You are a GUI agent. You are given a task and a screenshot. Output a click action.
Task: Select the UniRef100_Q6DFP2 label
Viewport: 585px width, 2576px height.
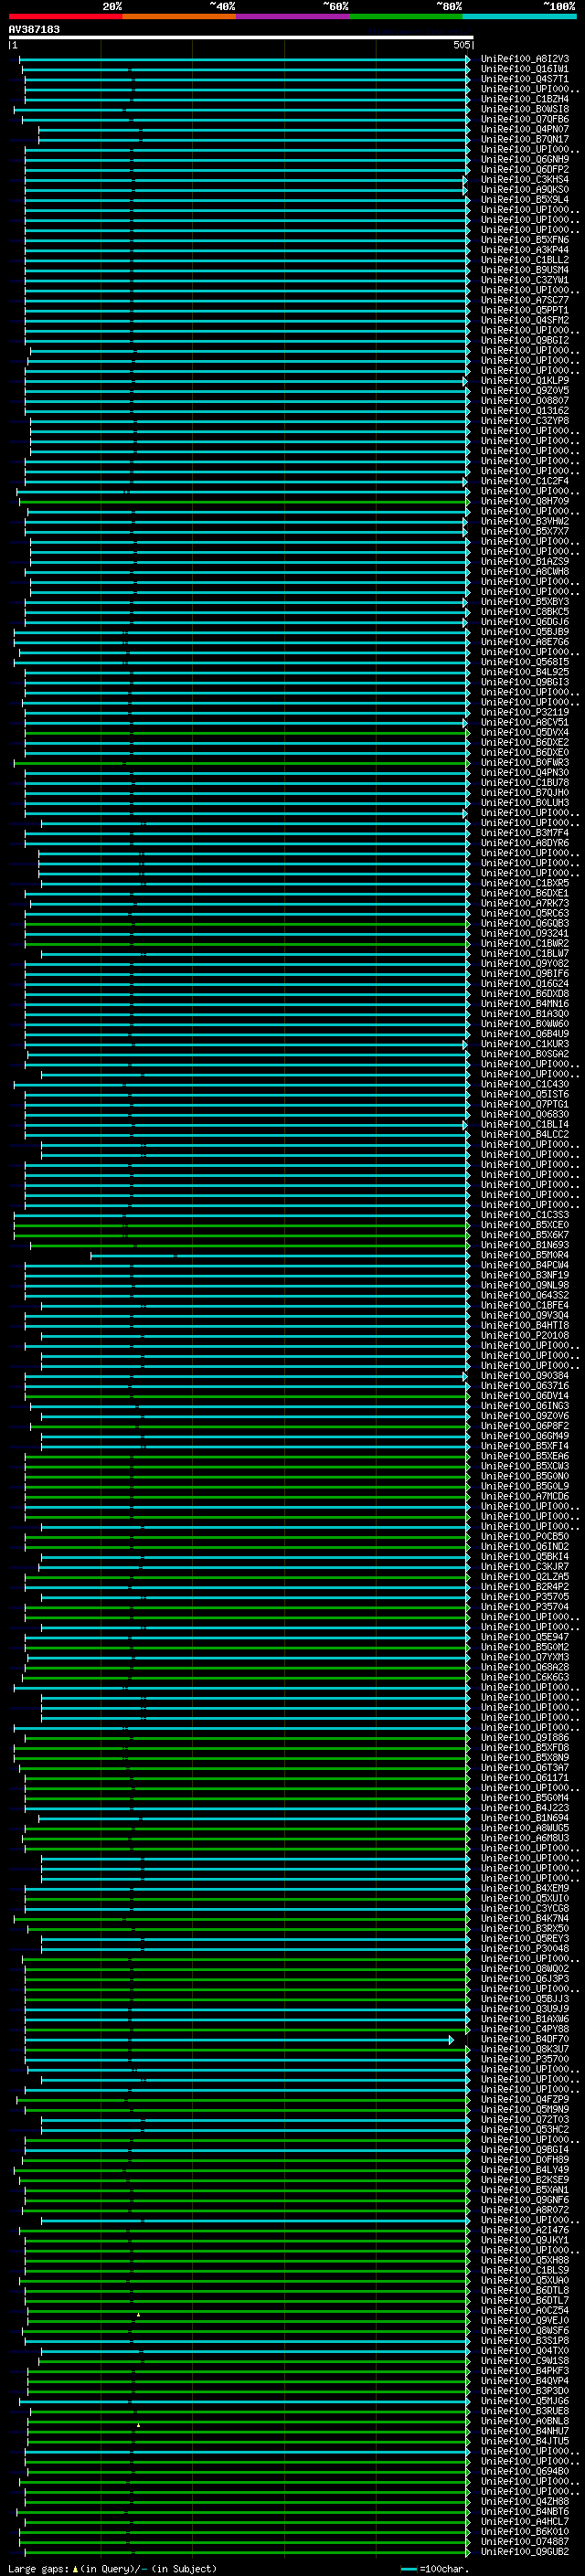pos(525,170)
